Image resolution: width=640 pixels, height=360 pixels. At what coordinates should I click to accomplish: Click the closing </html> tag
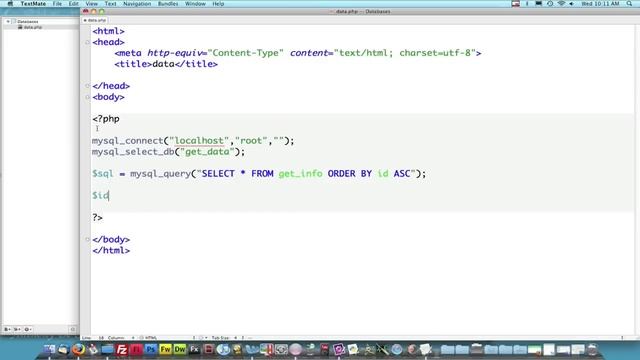point(111,251)
